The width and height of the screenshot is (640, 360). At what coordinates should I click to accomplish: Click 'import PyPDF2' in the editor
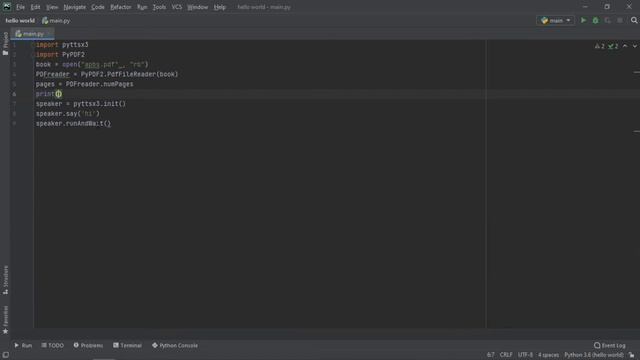coord(60,54)
